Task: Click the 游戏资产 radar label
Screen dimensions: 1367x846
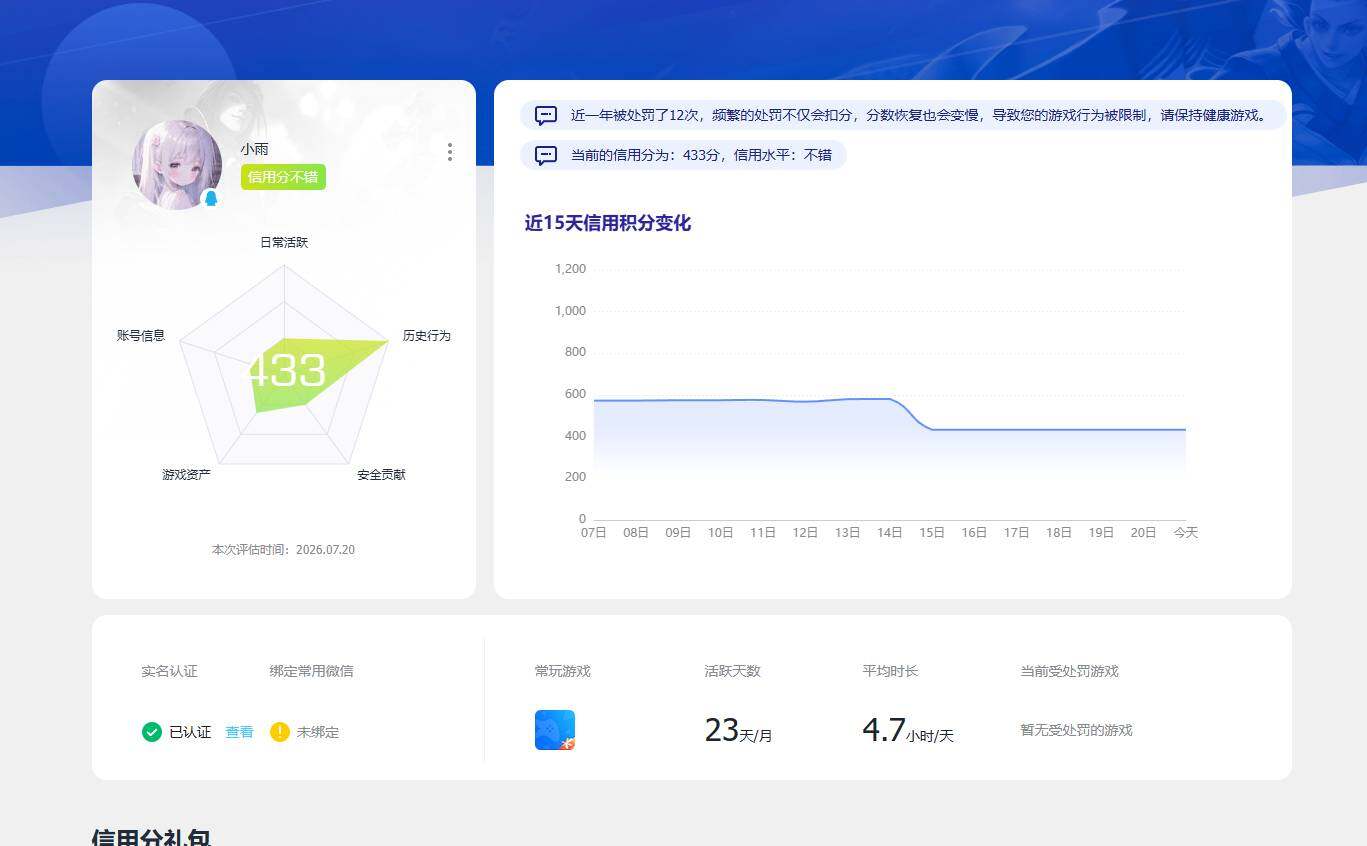Action: (187, 475)
